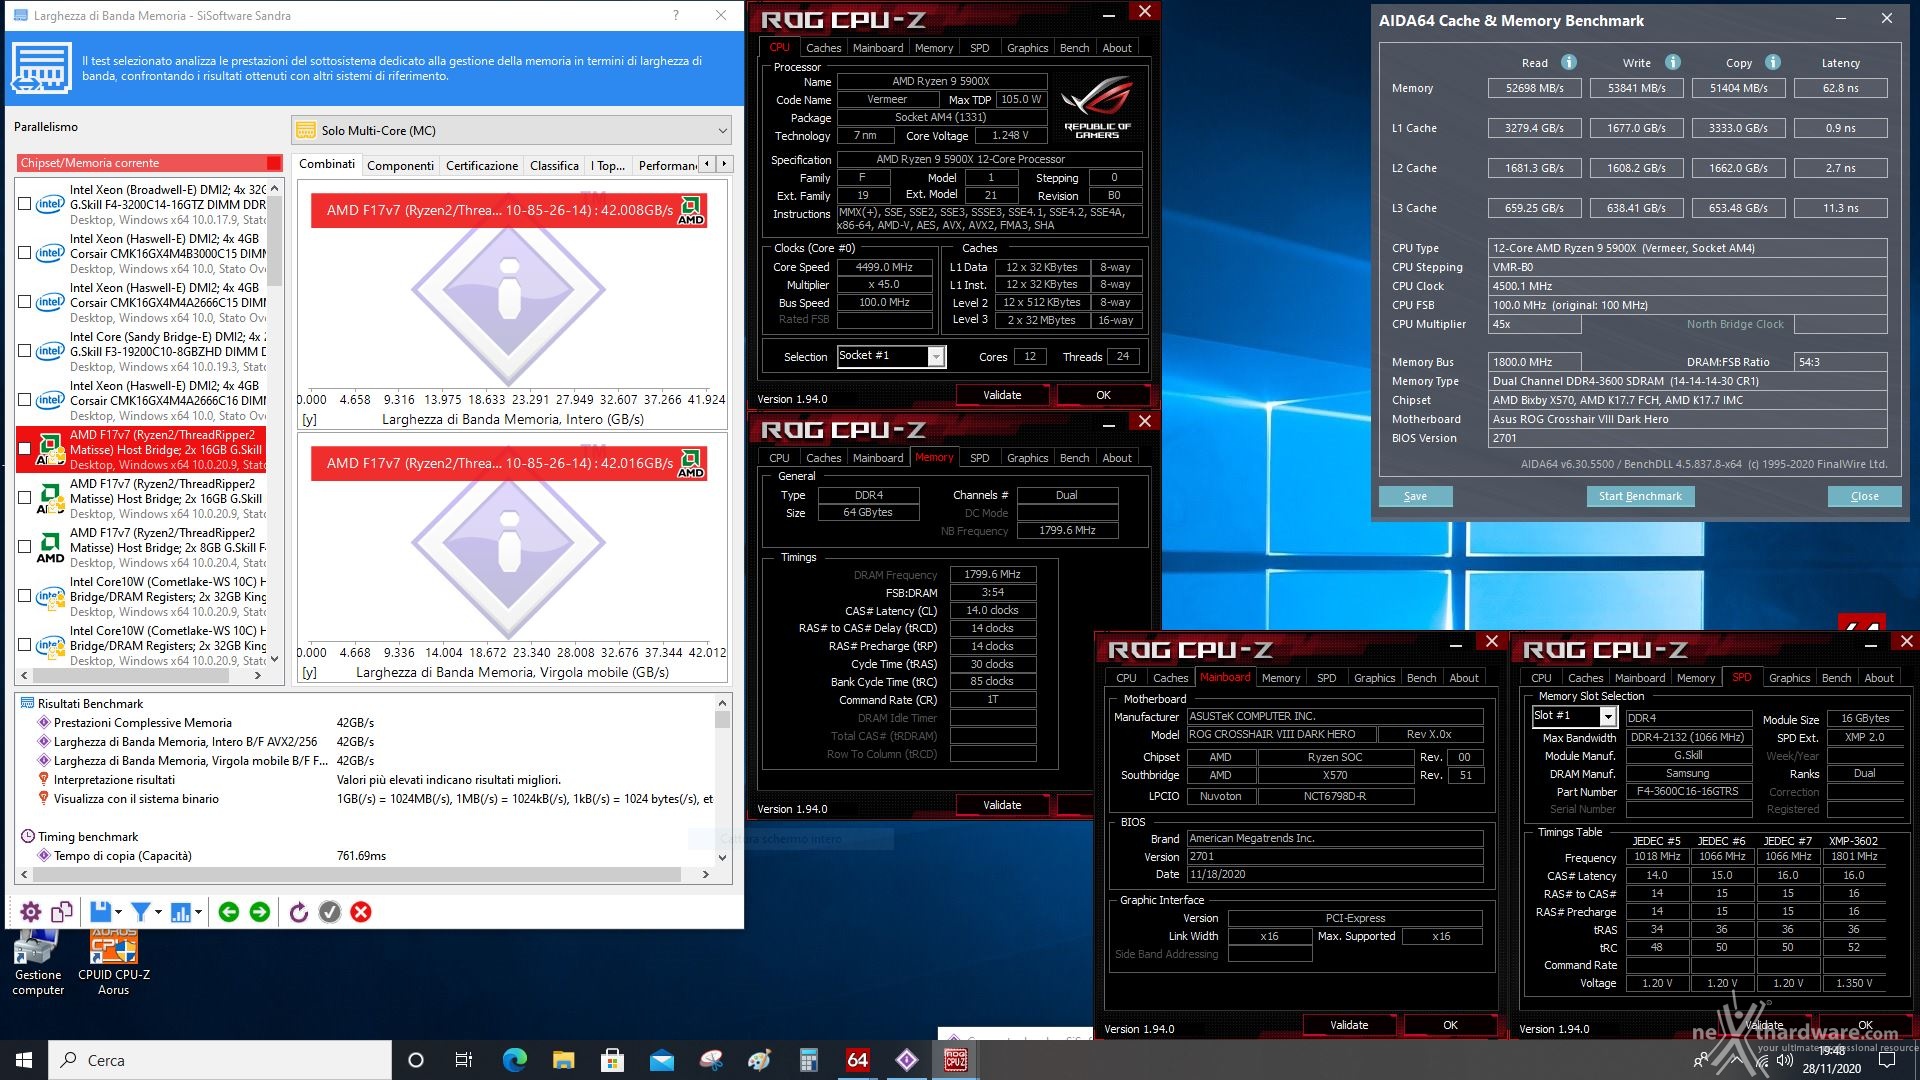Check the AMD F17v7 10.0.20.9 entry below the highlighted row

[25, 498]
